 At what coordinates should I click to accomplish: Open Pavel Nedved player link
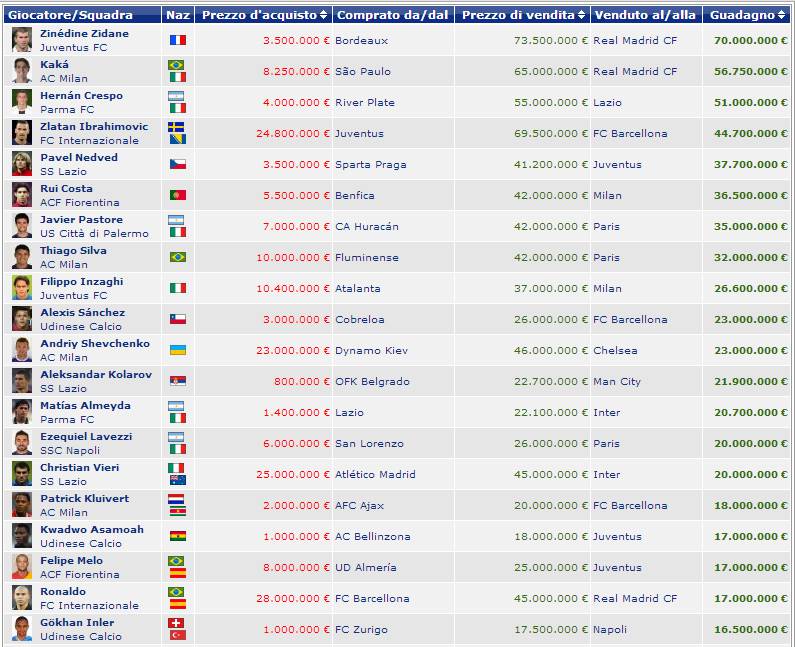(x=79, y=157)
